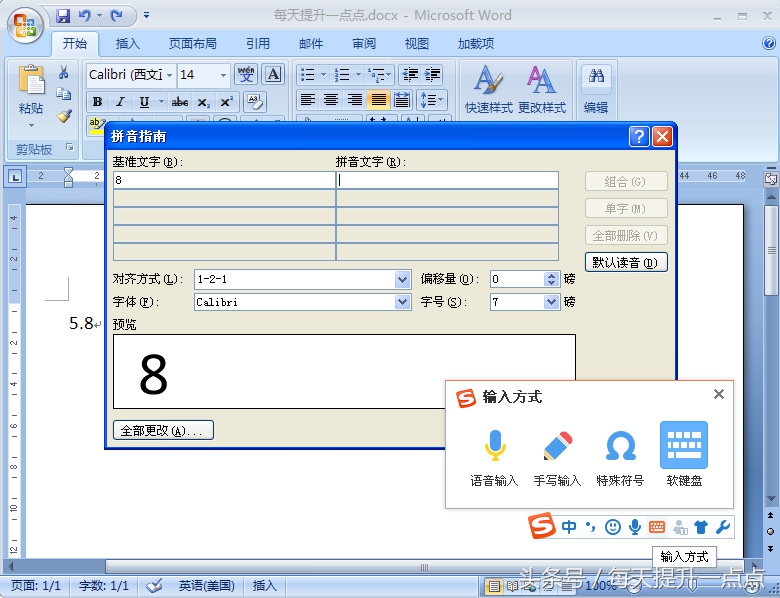
Task: Click the Office button logo
Action: pos(26,25)
